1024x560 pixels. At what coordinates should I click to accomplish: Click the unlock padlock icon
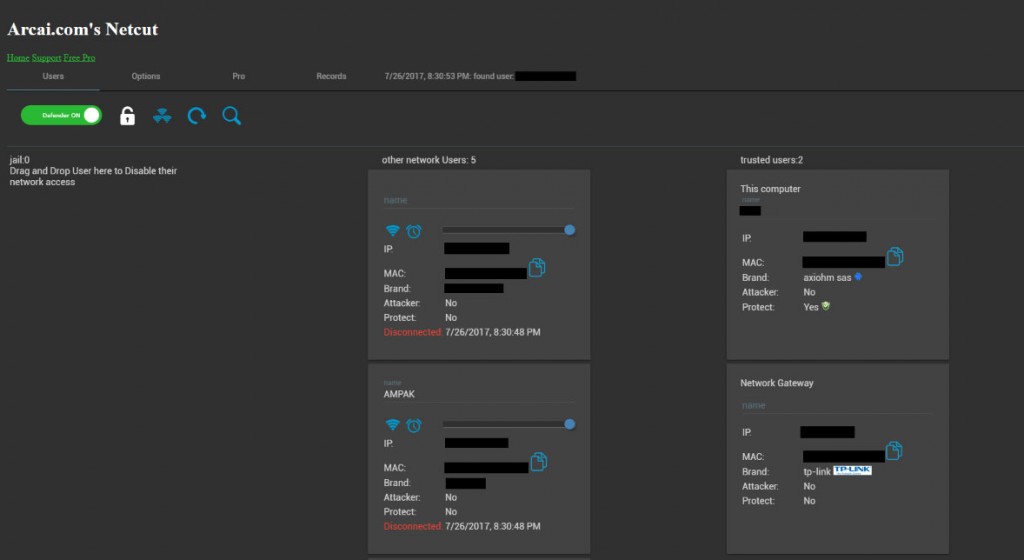(127, 116)
